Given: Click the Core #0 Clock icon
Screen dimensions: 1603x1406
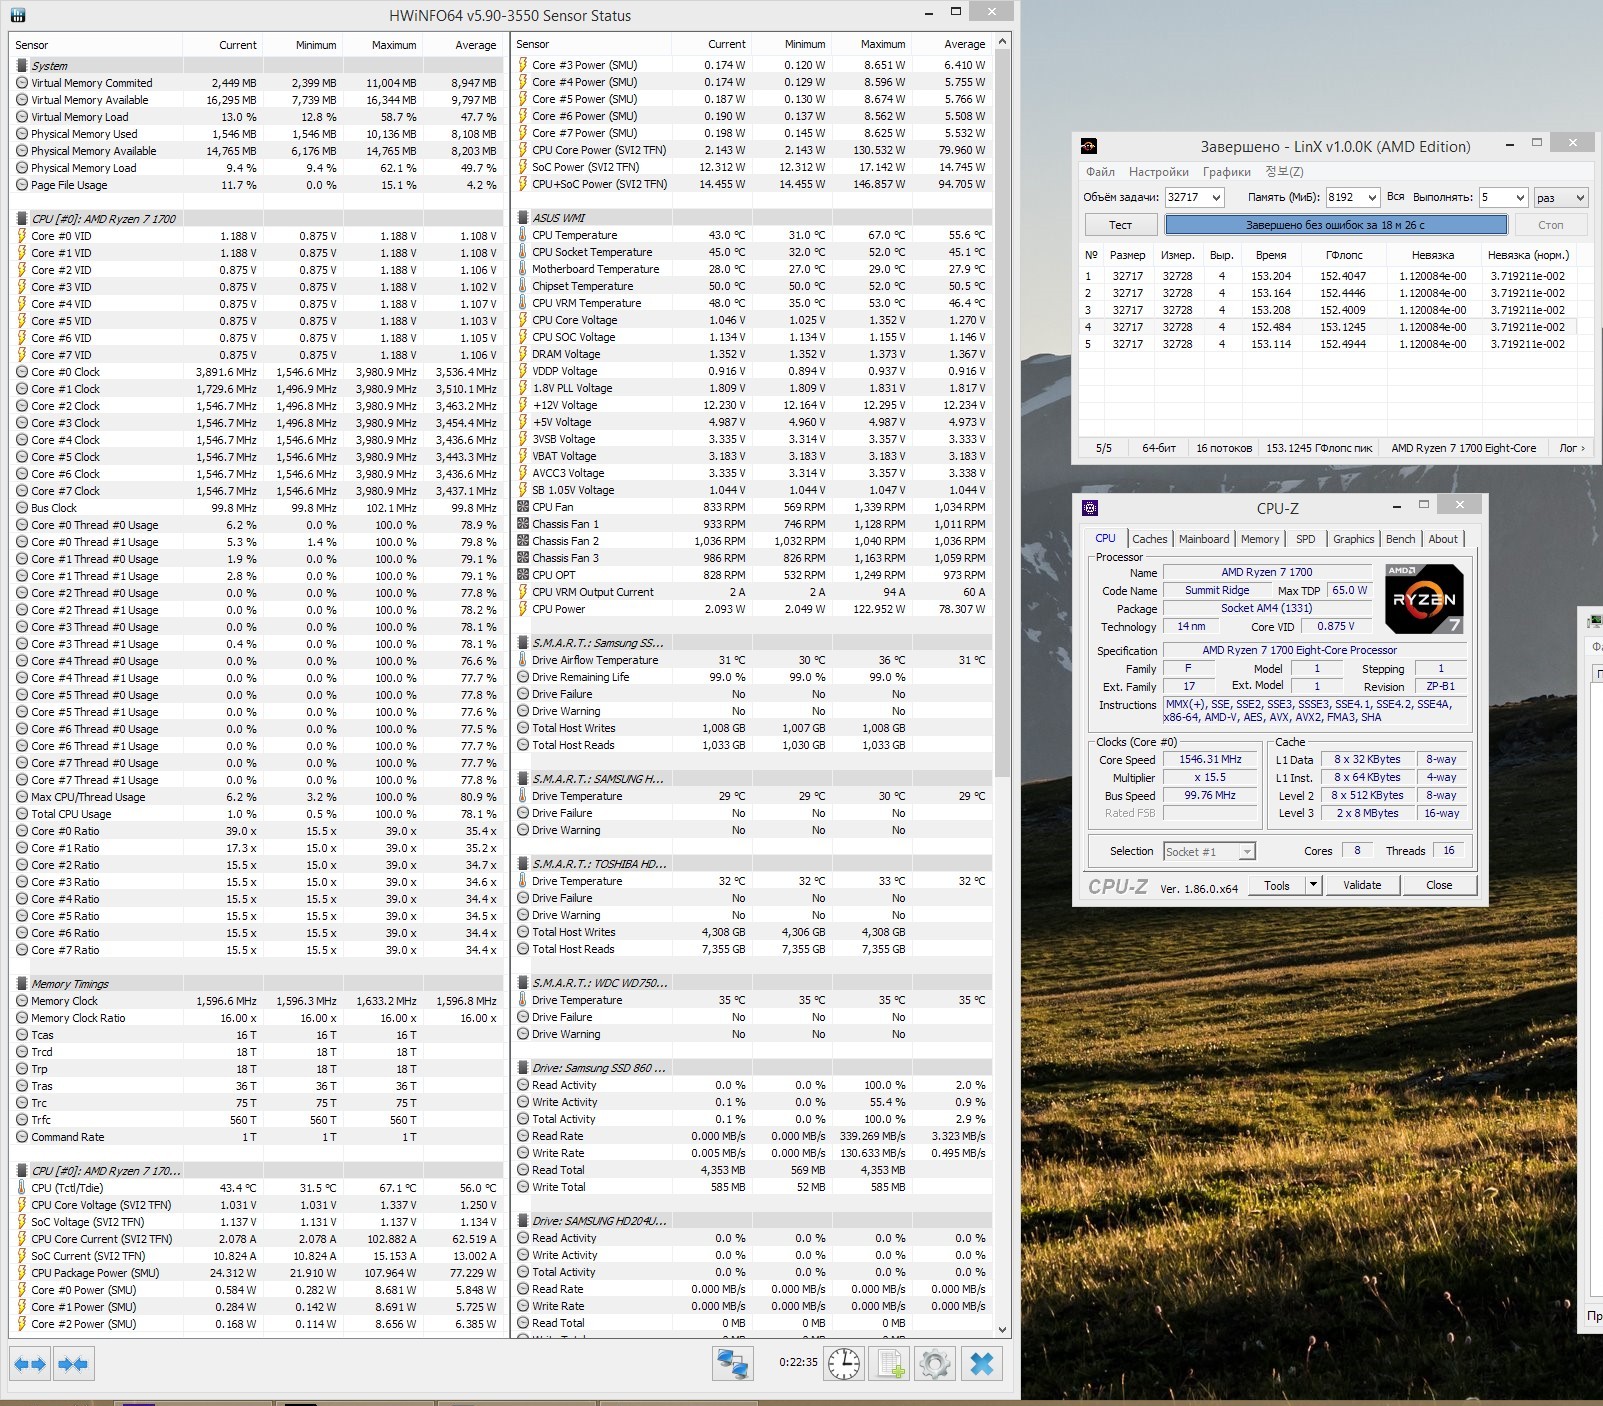Looking at the screenshot, I should (22, 372).
